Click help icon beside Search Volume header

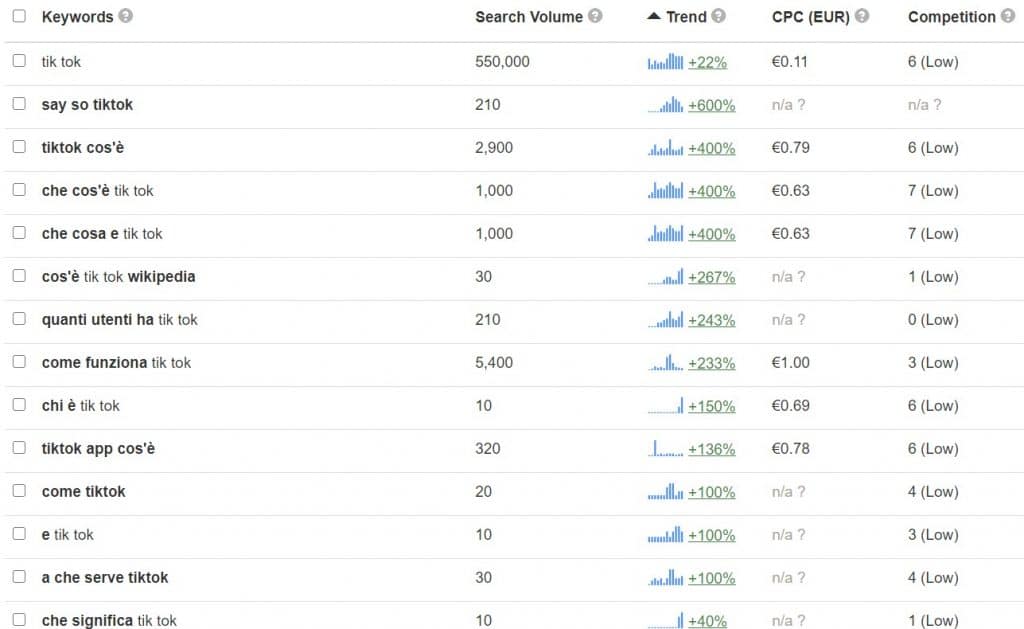click(595, 16)
